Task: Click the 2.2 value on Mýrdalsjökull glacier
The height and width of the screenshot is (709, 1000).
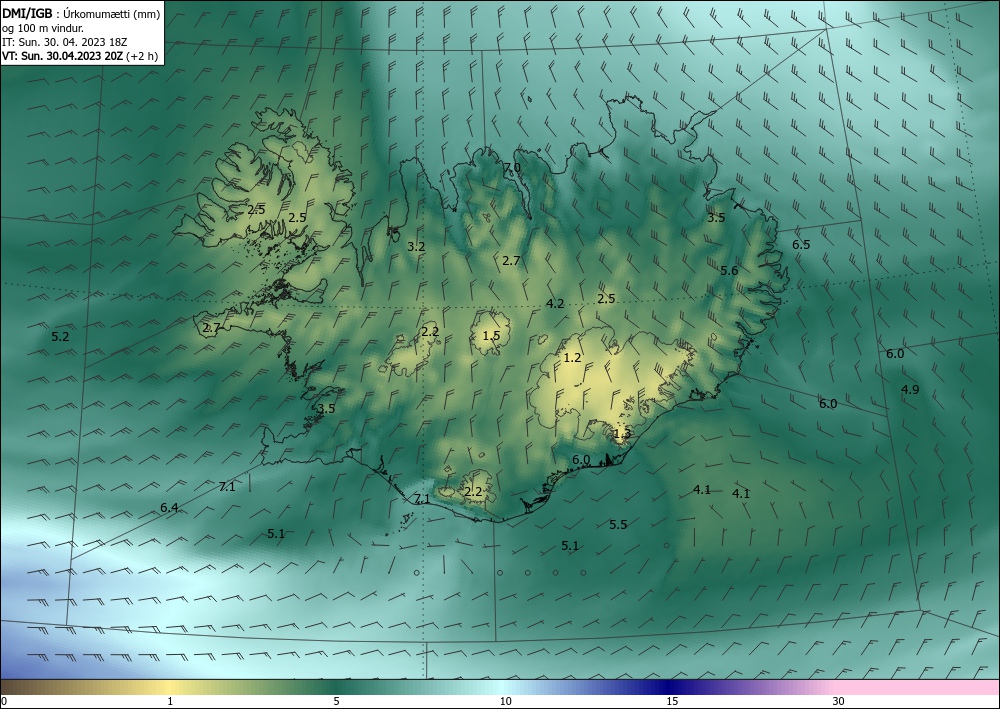Action: click(x=473, y=492)
